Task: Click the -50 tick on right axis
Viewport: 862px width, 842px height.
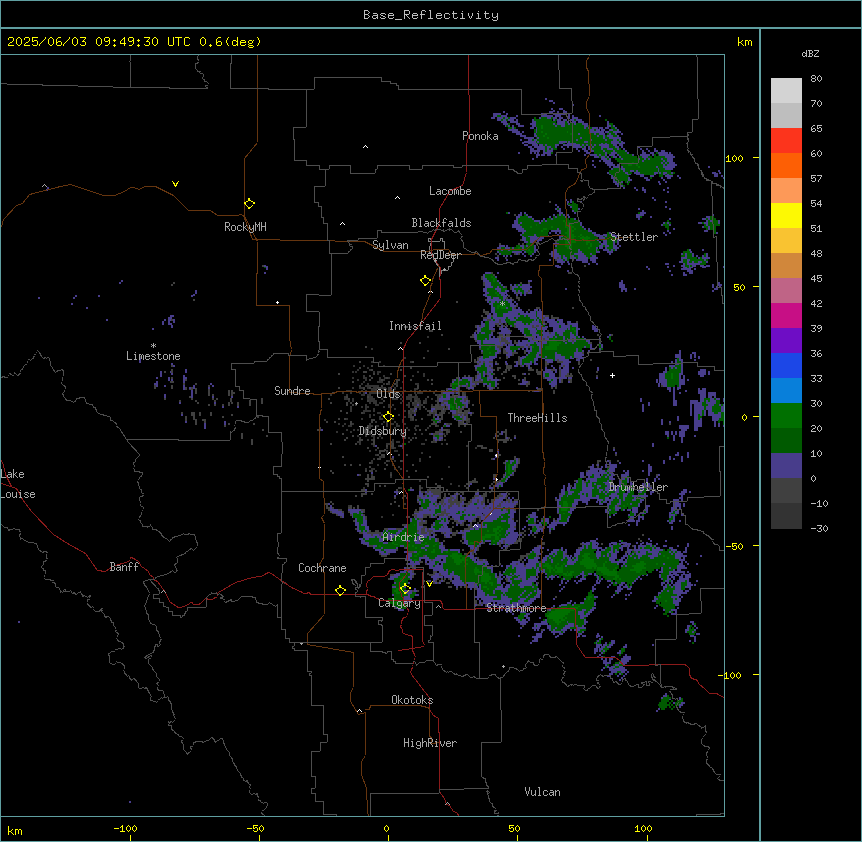Action: 734,546
